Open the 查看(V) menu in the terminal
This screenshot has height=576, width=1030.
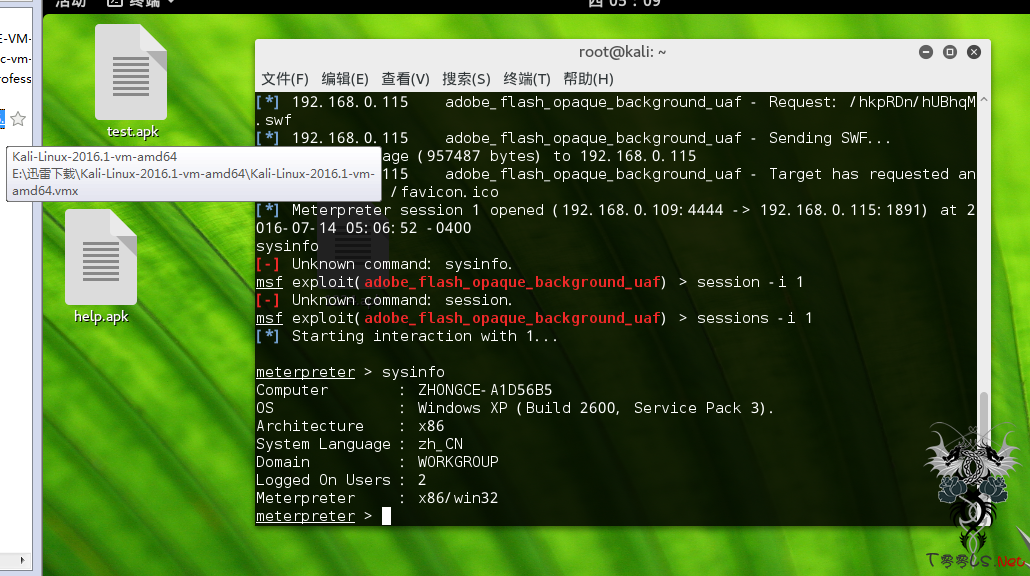[405, 79]
